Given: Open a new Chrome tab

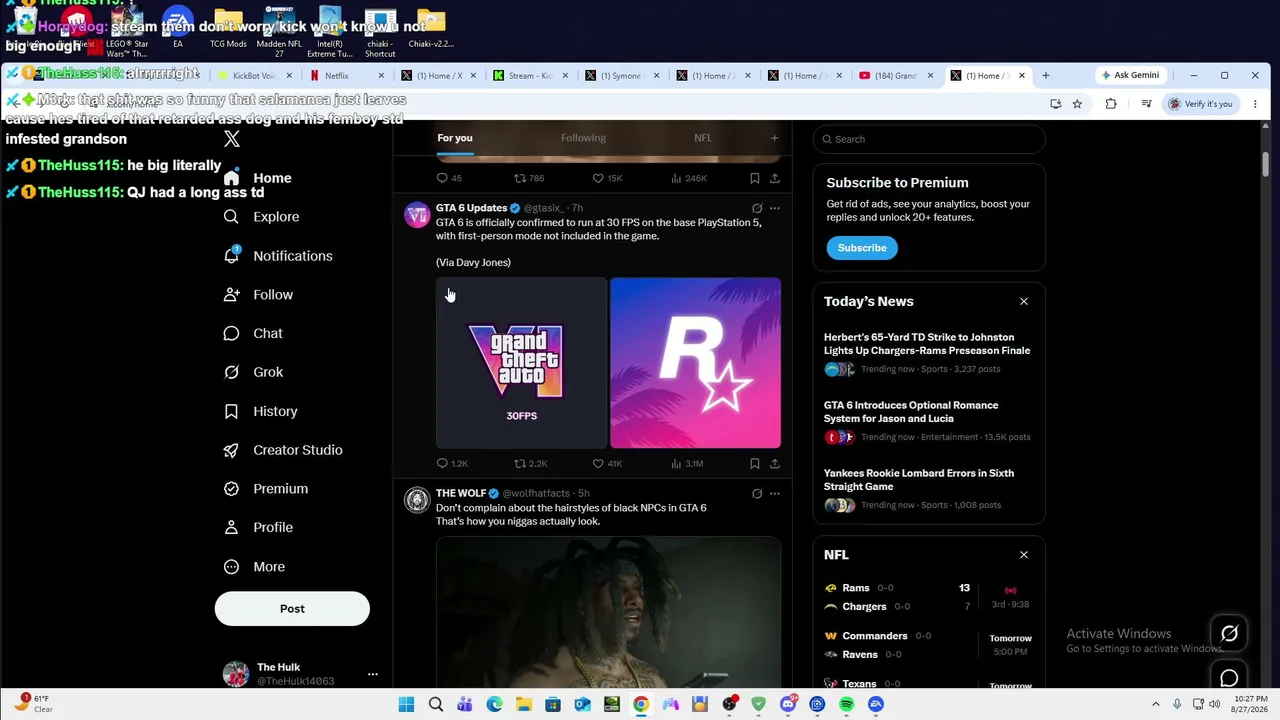Looking at the screenshot, I should (1046, 76).
